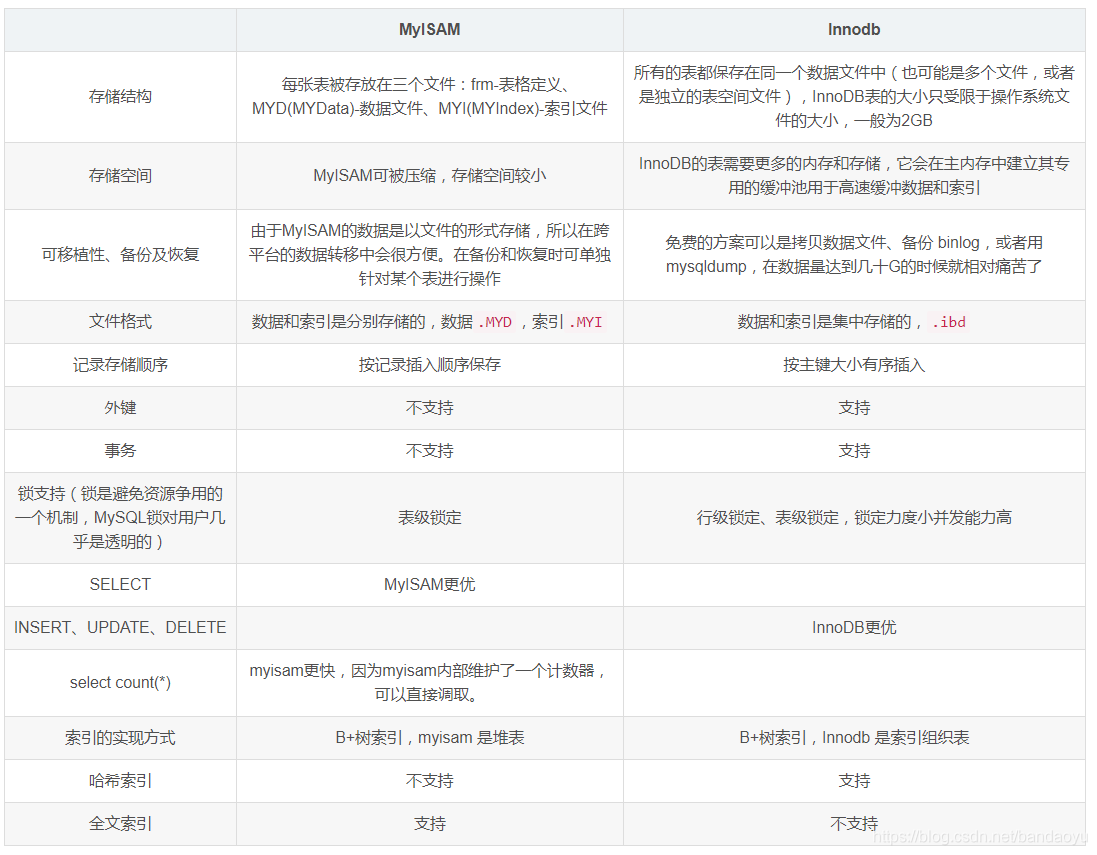Click MyISAM 支持 in the 全文索引 row
This screenshot has height=855, width=1097.
[x=430, y=824]
